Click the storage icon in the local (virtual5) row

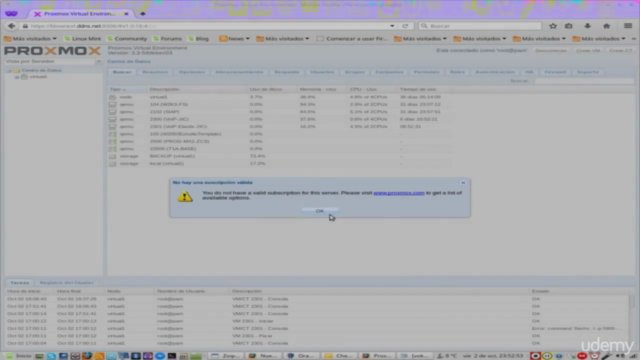112,163
